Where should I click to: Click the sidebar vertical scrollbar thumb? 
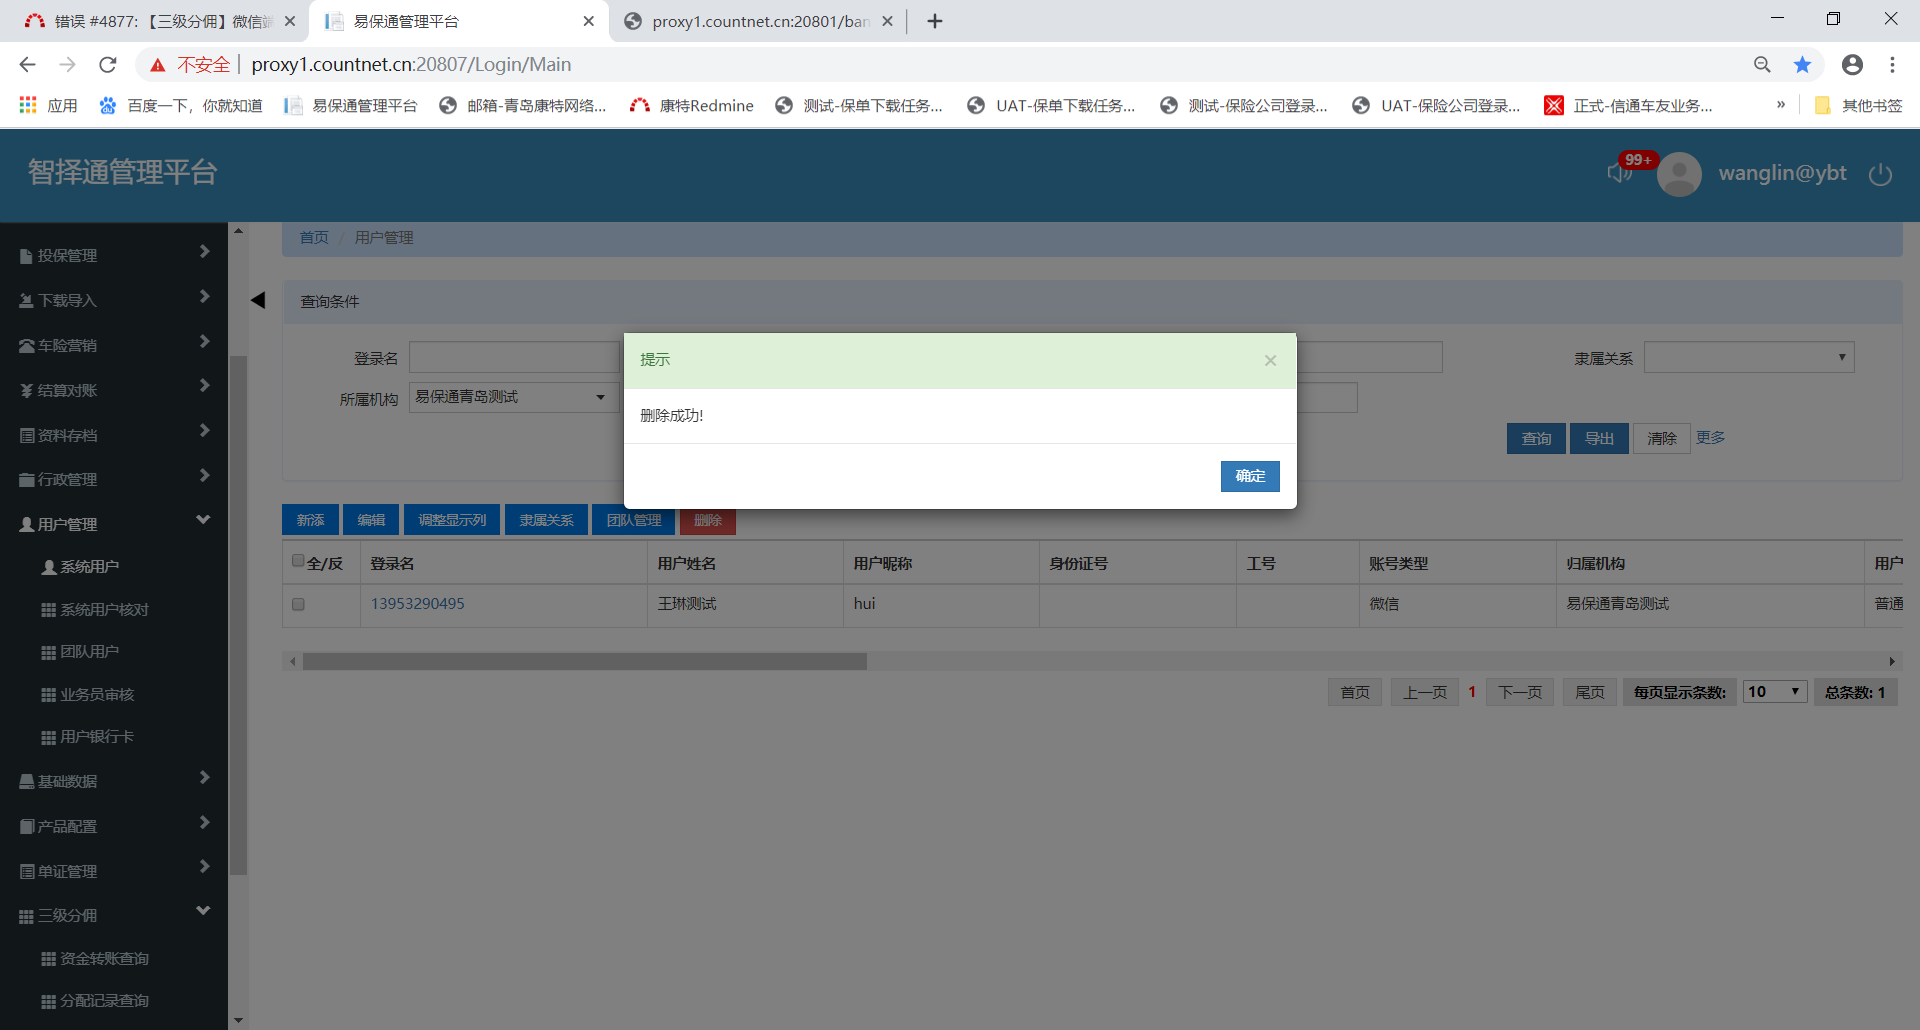[238, 615]
